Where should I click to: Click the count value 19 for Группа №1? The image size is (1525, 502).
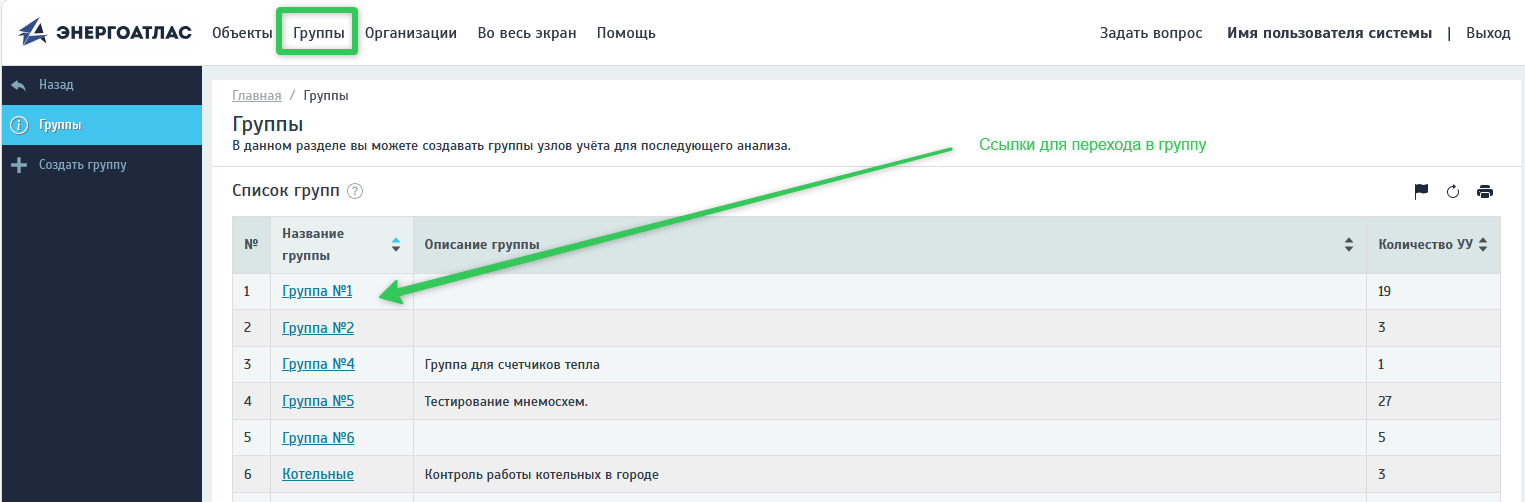point(1384,292)
